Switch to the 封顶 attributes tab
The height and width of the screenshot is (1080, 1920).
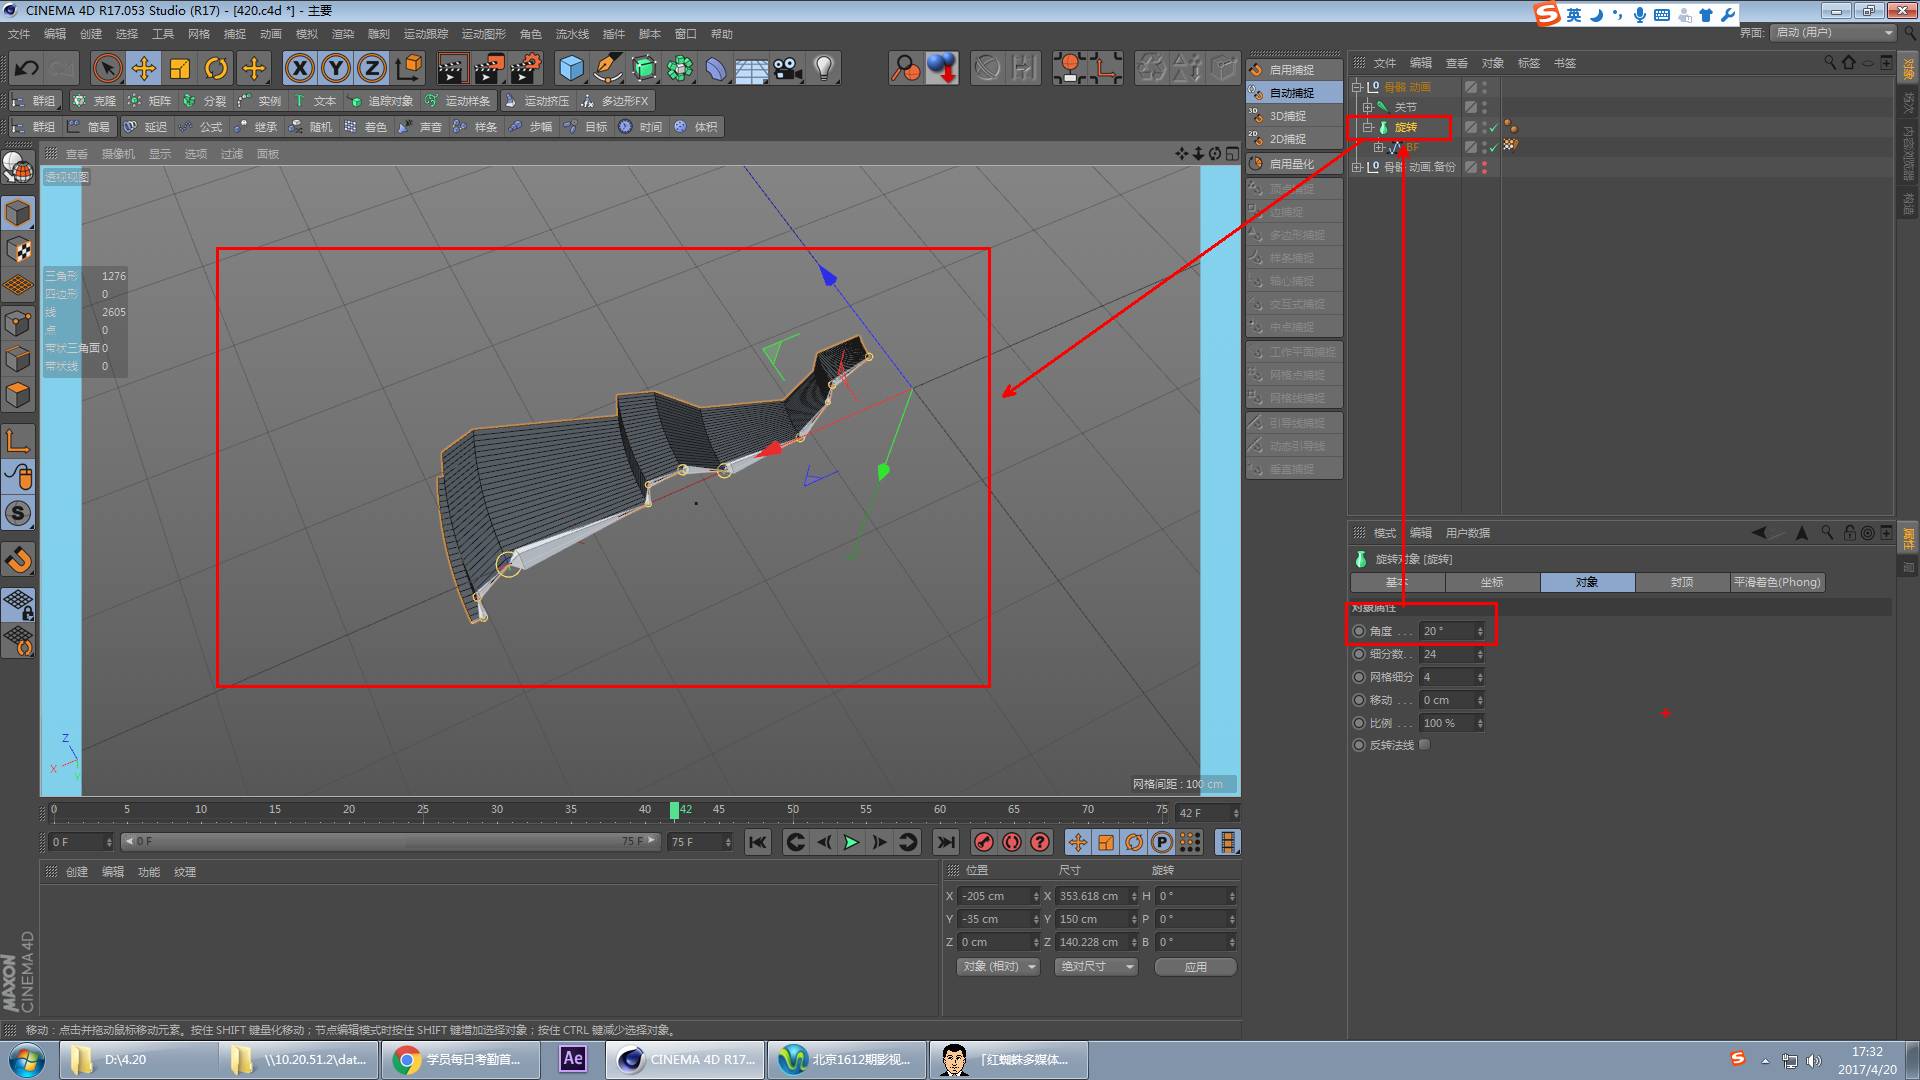(x=1682, y=582)
